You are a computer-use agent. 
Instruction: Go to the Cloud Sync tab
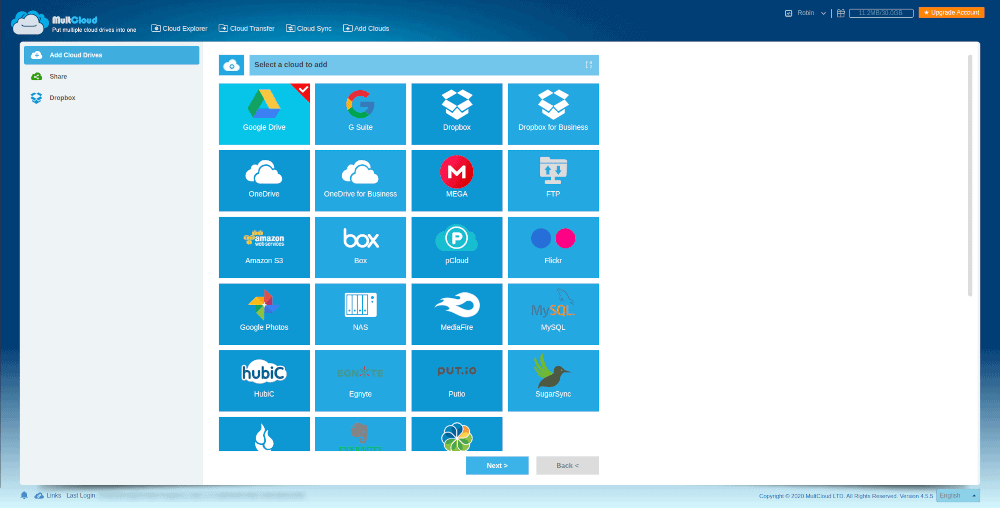point(309,28)
